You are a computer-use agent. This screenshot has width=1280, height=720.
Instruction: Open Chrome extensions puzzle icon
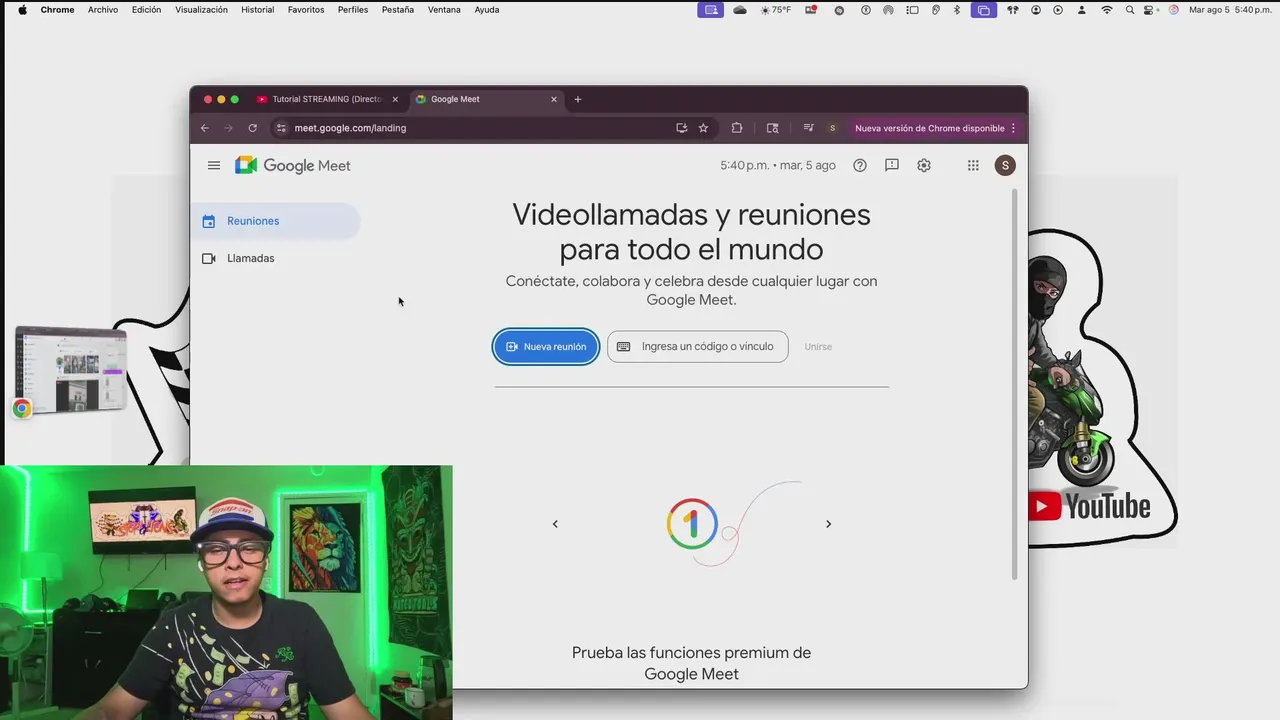click(x=737, y=128)
